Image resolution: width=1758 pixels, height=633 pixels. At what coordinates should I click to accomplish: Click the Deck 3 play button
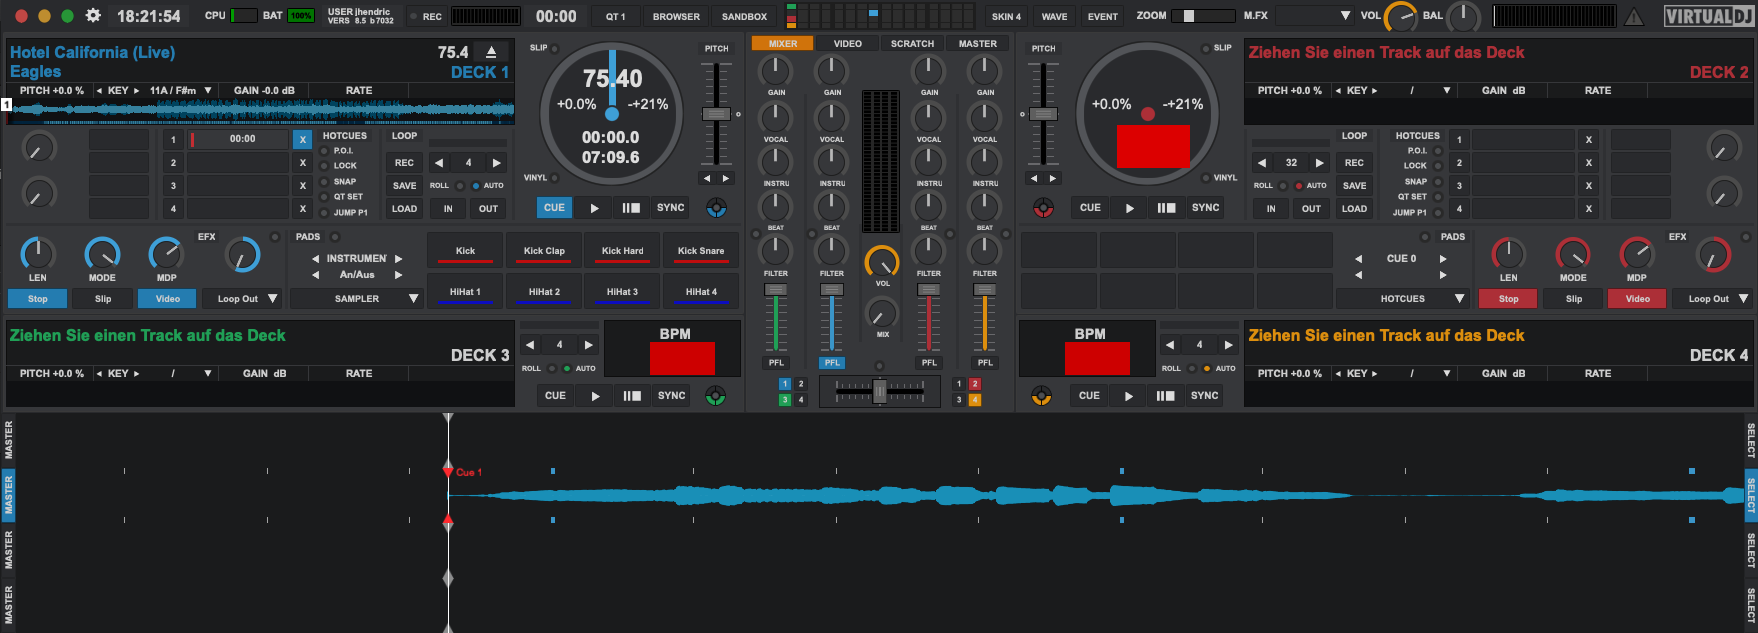(595, 396)
